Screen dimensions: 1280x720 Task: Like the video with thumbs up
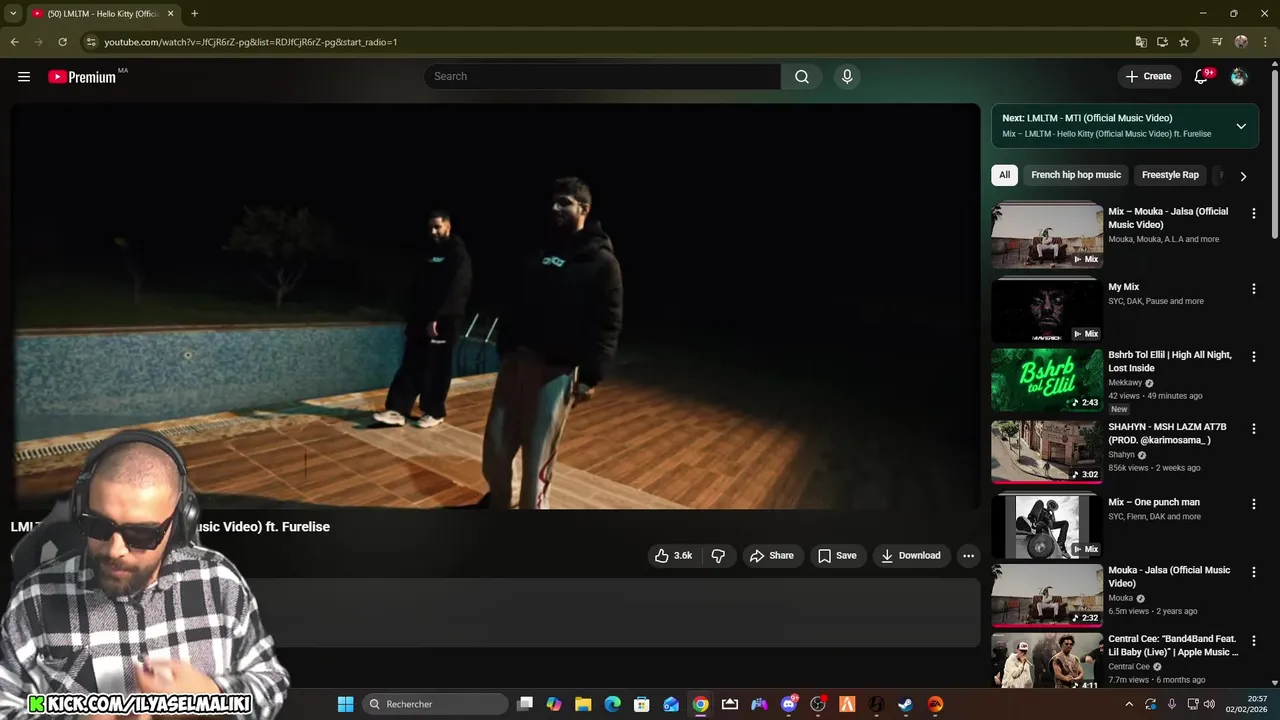tap(675, 556)
